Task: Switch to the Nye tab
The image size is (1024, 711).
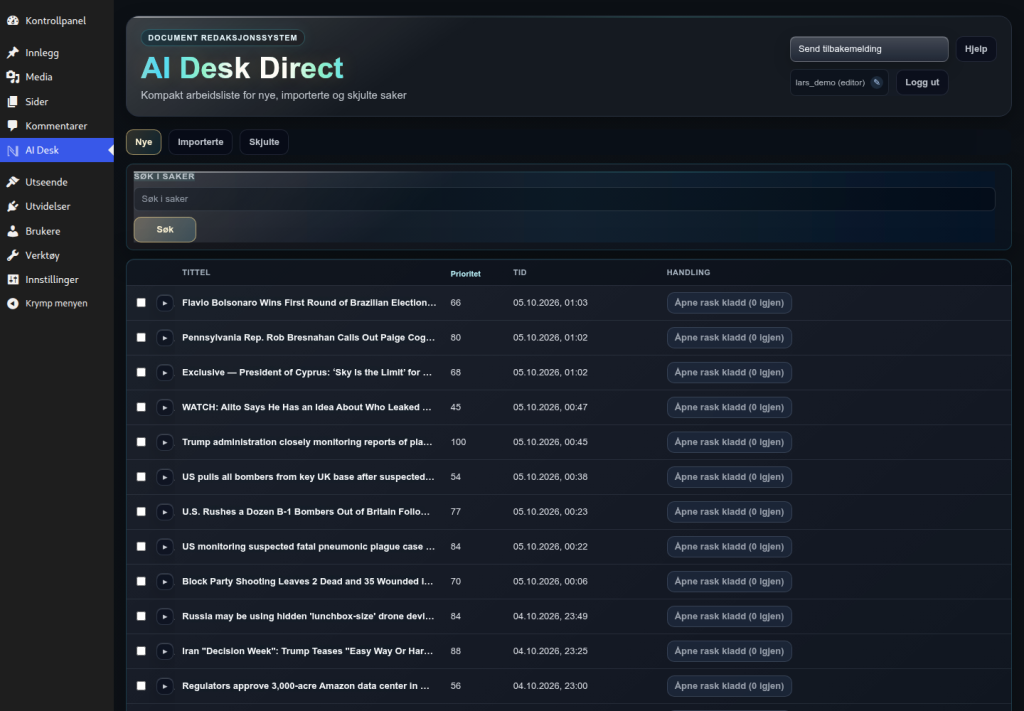Action: click(144, 142)
